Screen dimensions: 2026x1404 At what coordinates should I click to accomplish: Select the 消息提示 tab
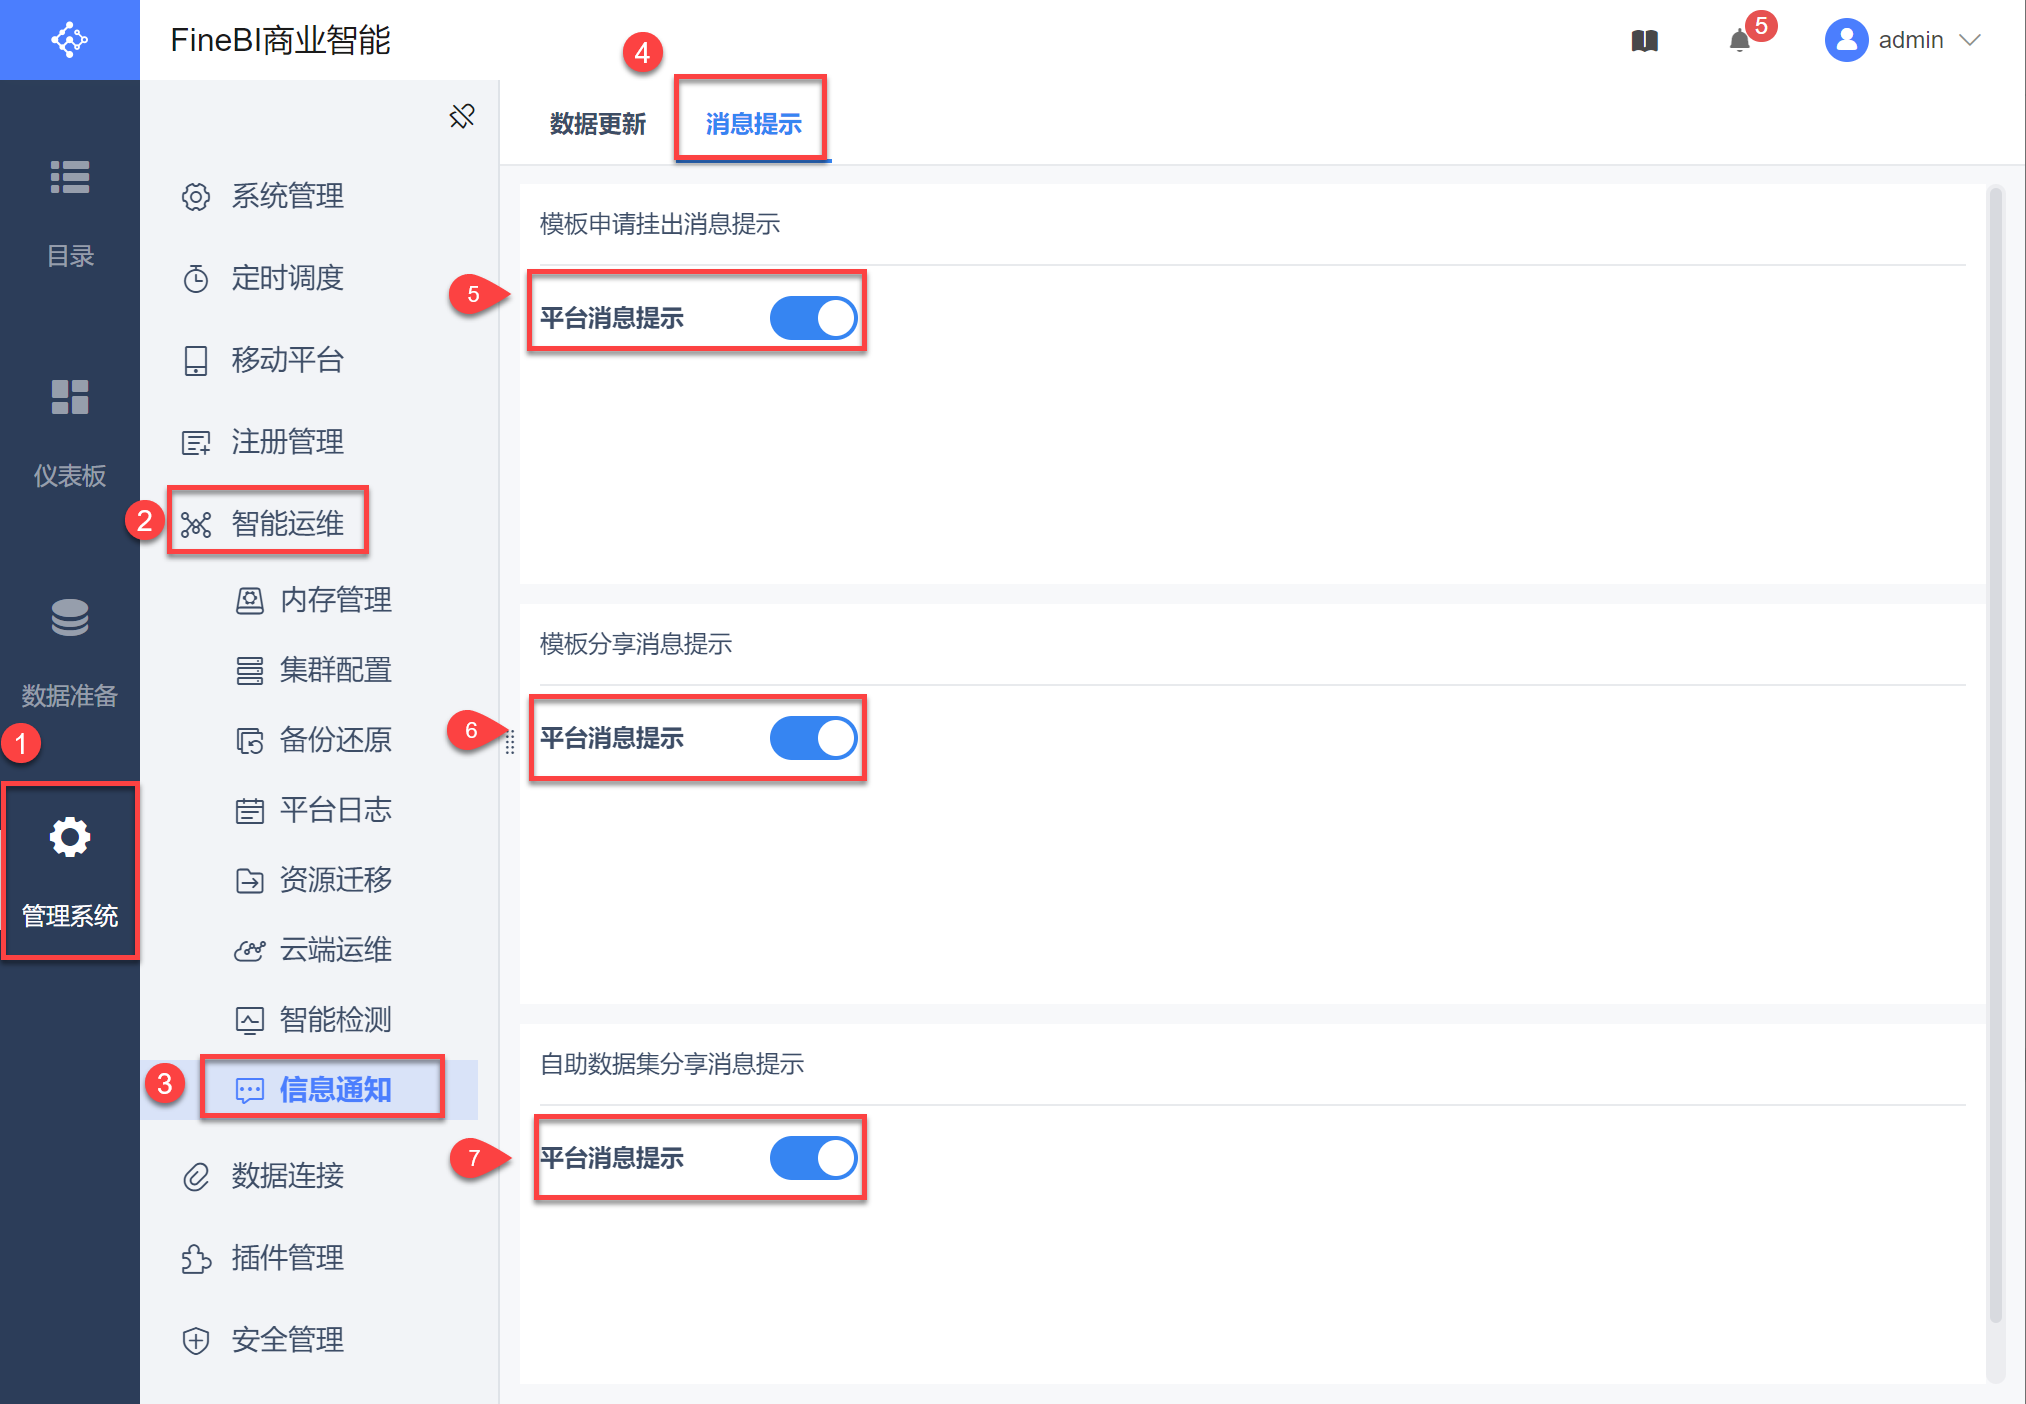(753, 124)
